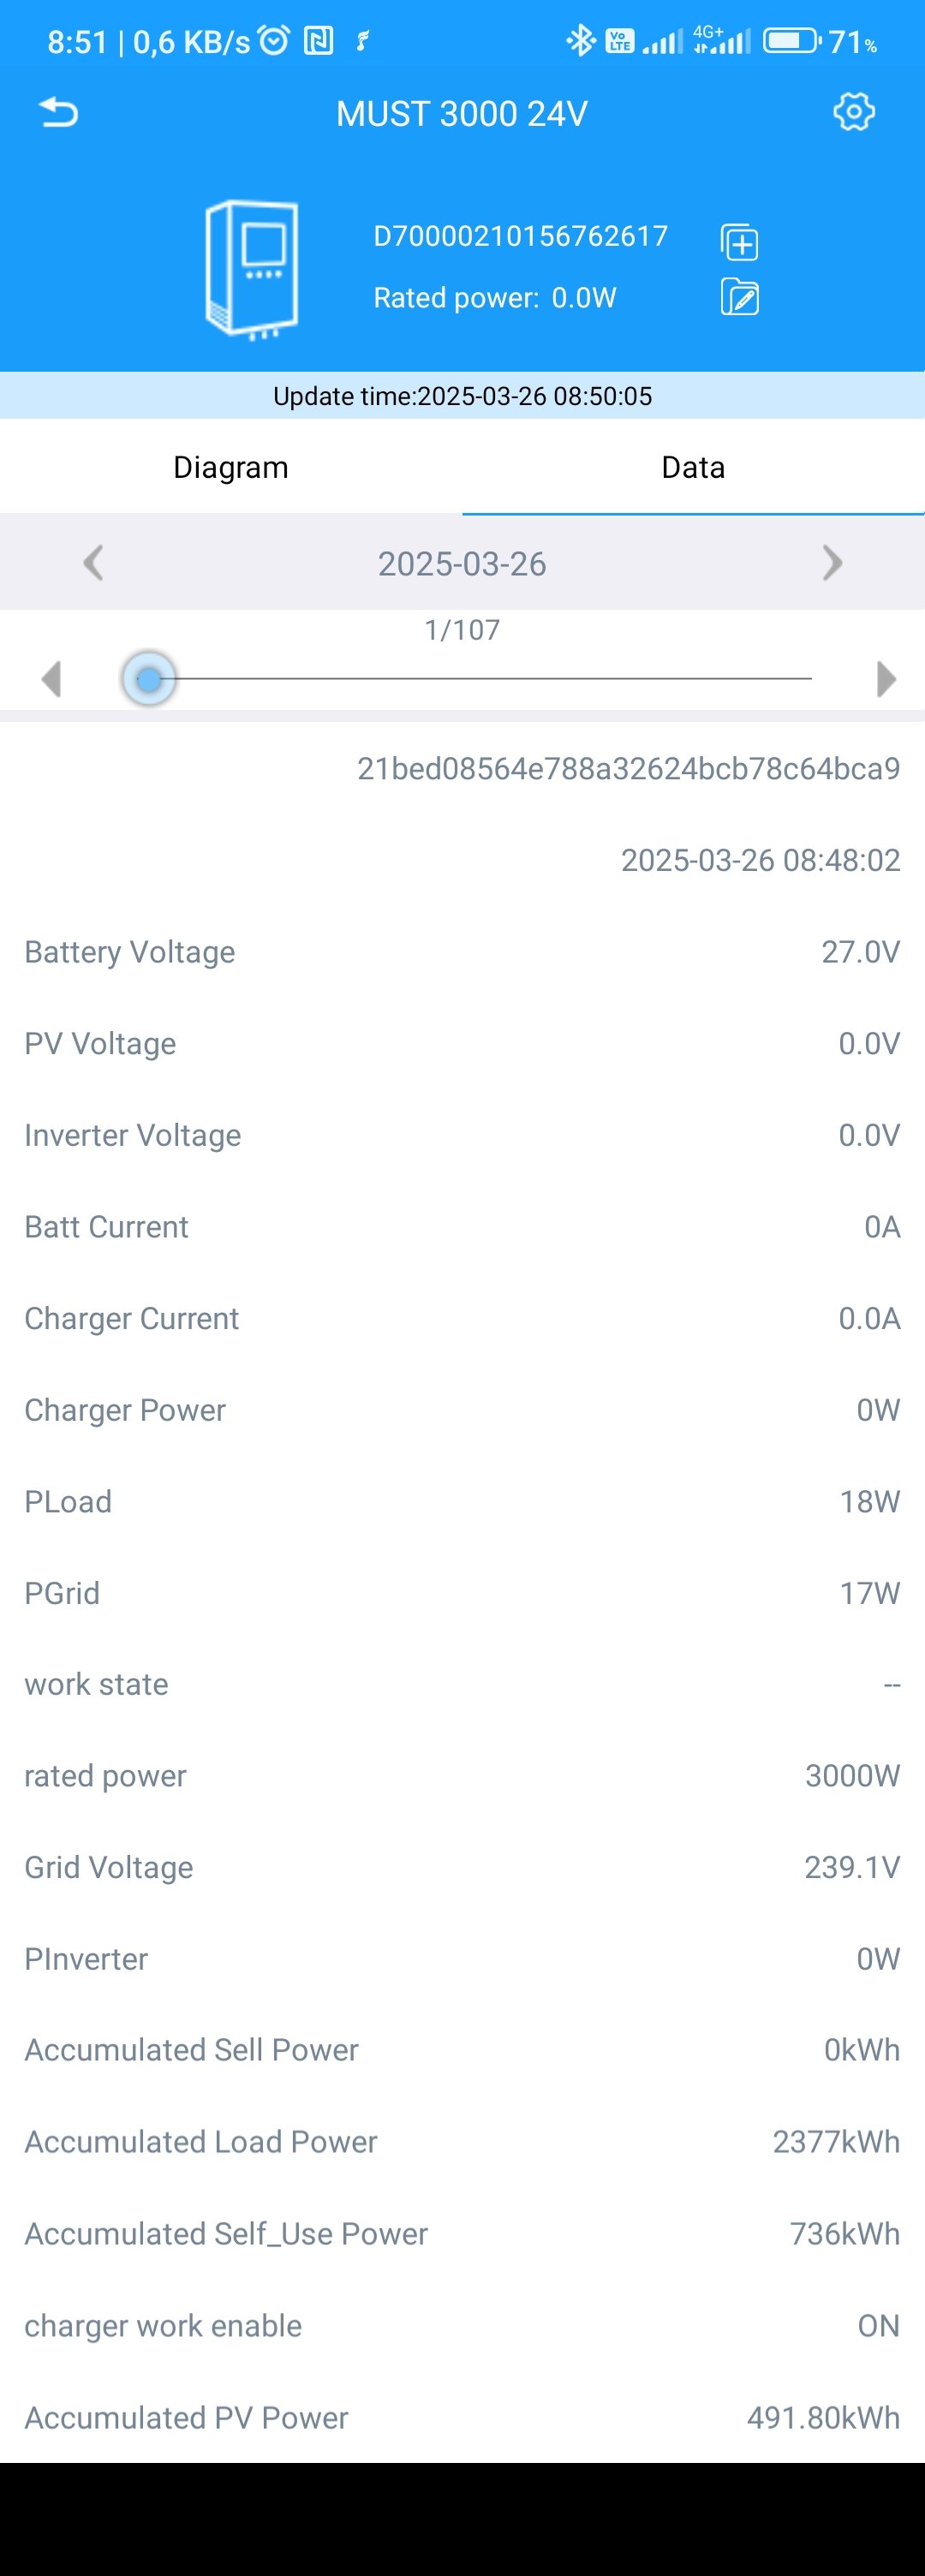Tap the alarm clock status icon
The image size is (925, 2576).
(x=274, y=41)
